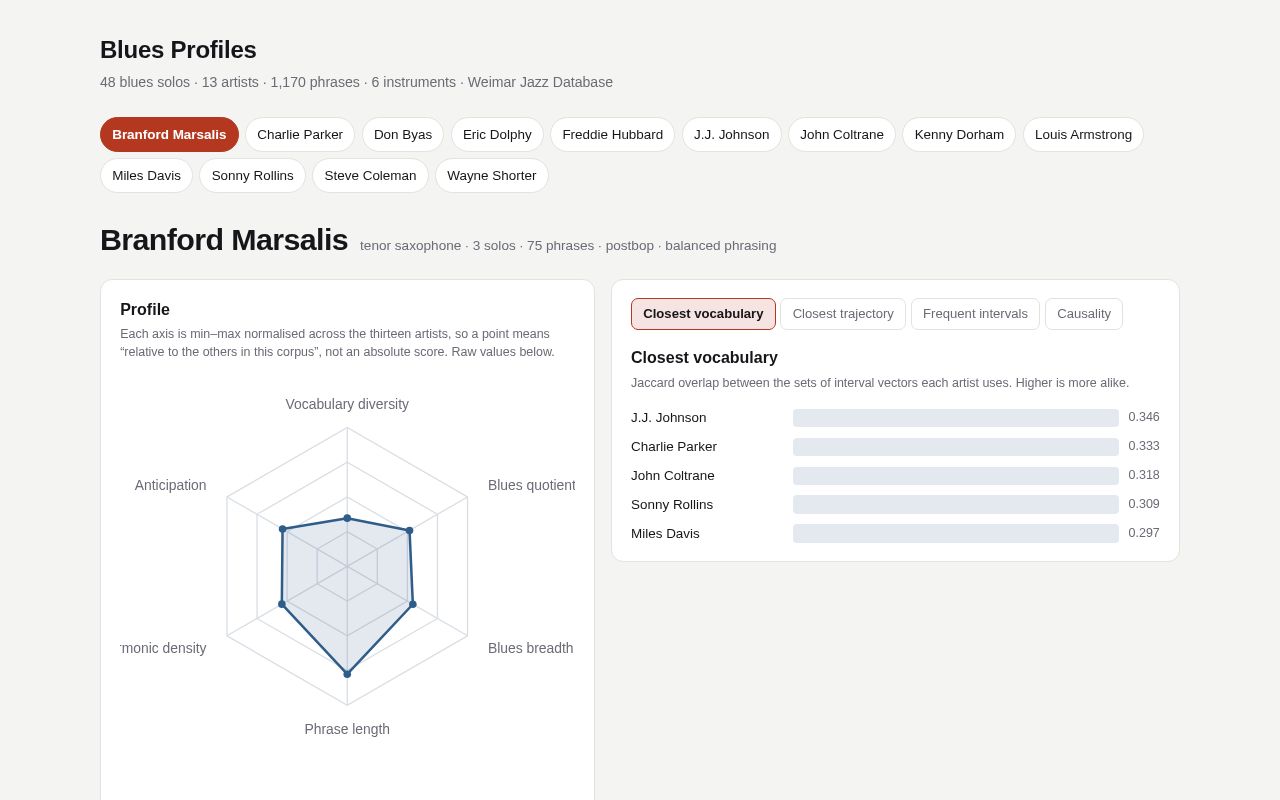The image size is (1280, 800).
Task: Choose the Don Byas artist chip
Action: (403, 135)
